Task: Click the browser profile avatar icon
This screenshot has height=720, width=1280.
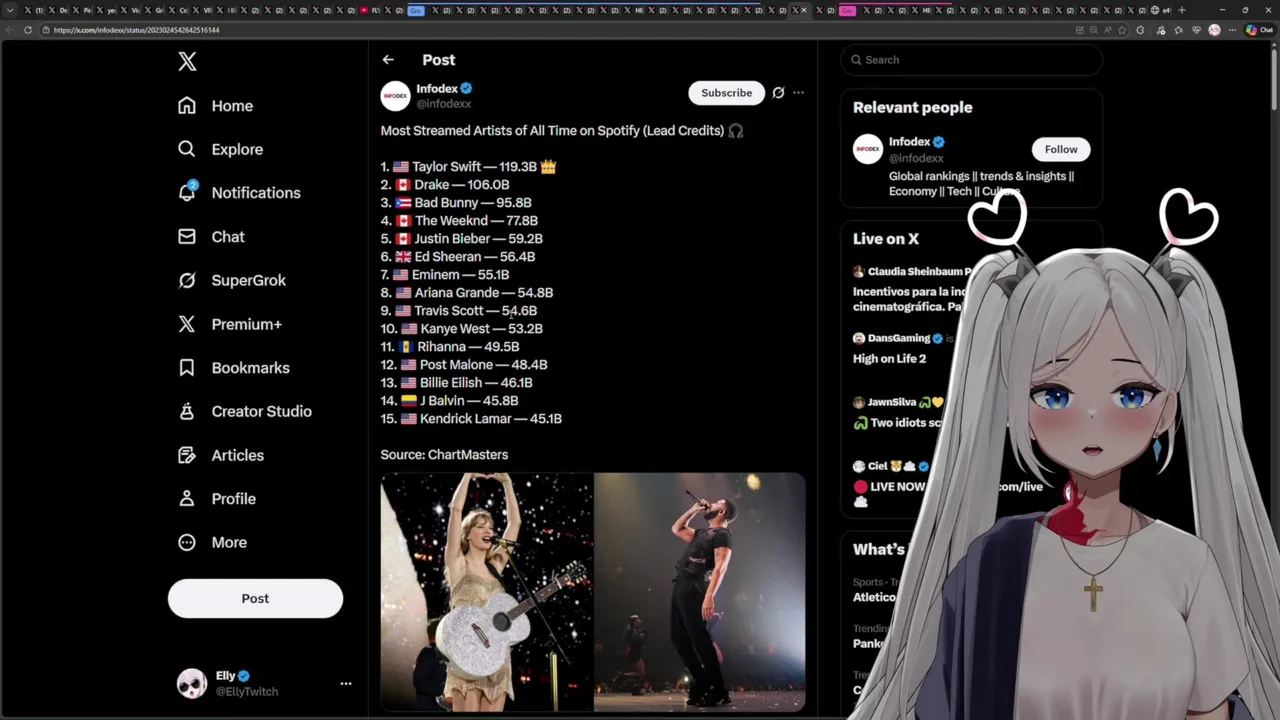Action: coord(1214,30)
